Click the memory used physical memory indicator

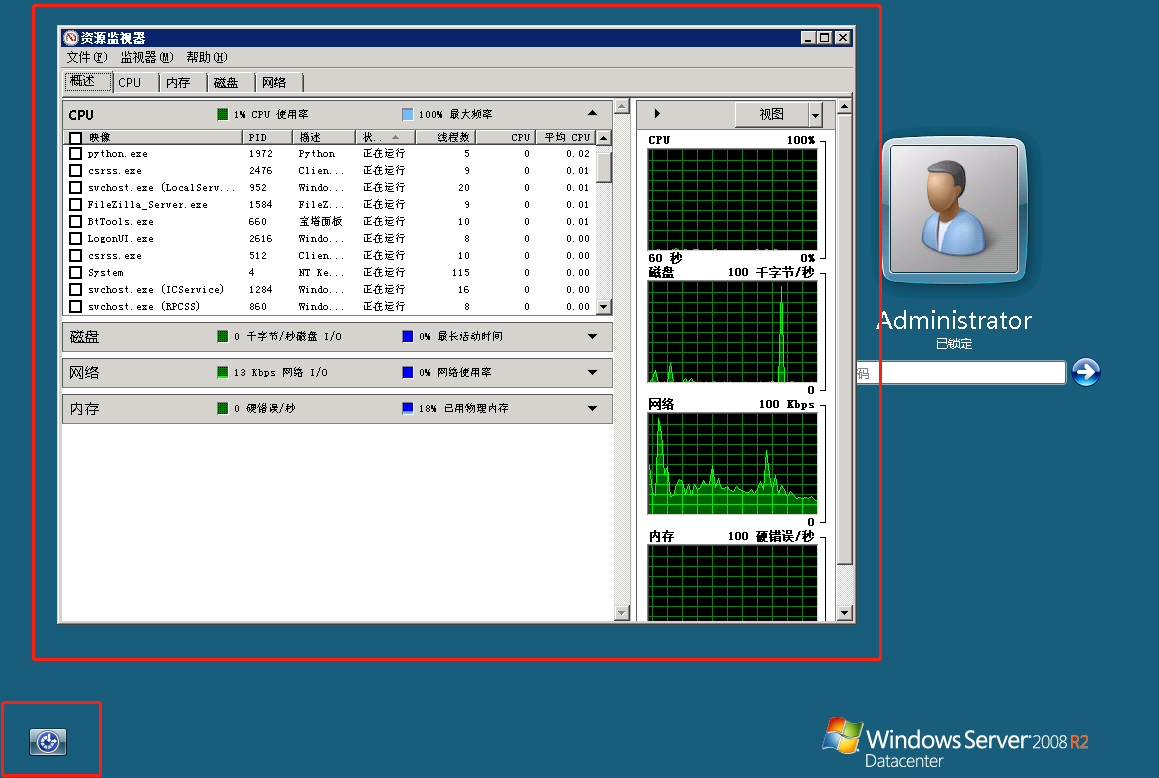tap(407, 409)
